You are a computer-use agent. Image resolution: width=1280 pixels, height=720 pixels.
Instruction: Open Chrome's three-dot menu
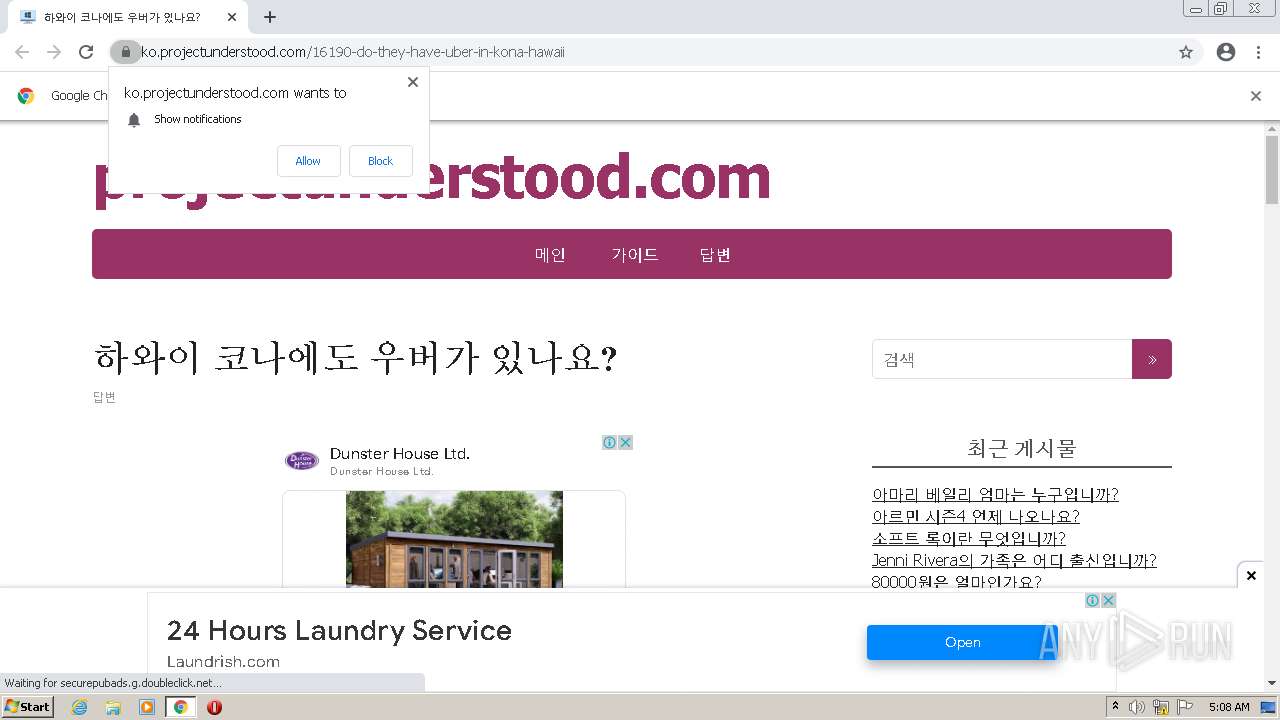[1258, 52]
